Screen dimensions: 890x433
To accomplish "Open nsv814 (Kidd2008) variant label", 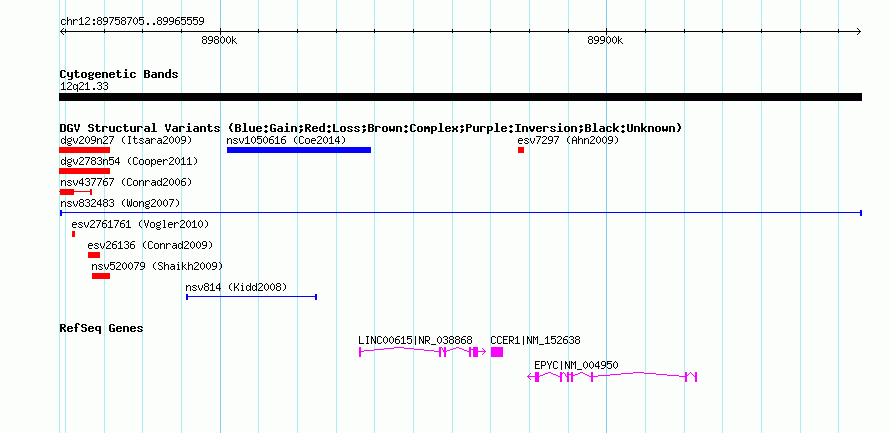I will coord(236,288).
